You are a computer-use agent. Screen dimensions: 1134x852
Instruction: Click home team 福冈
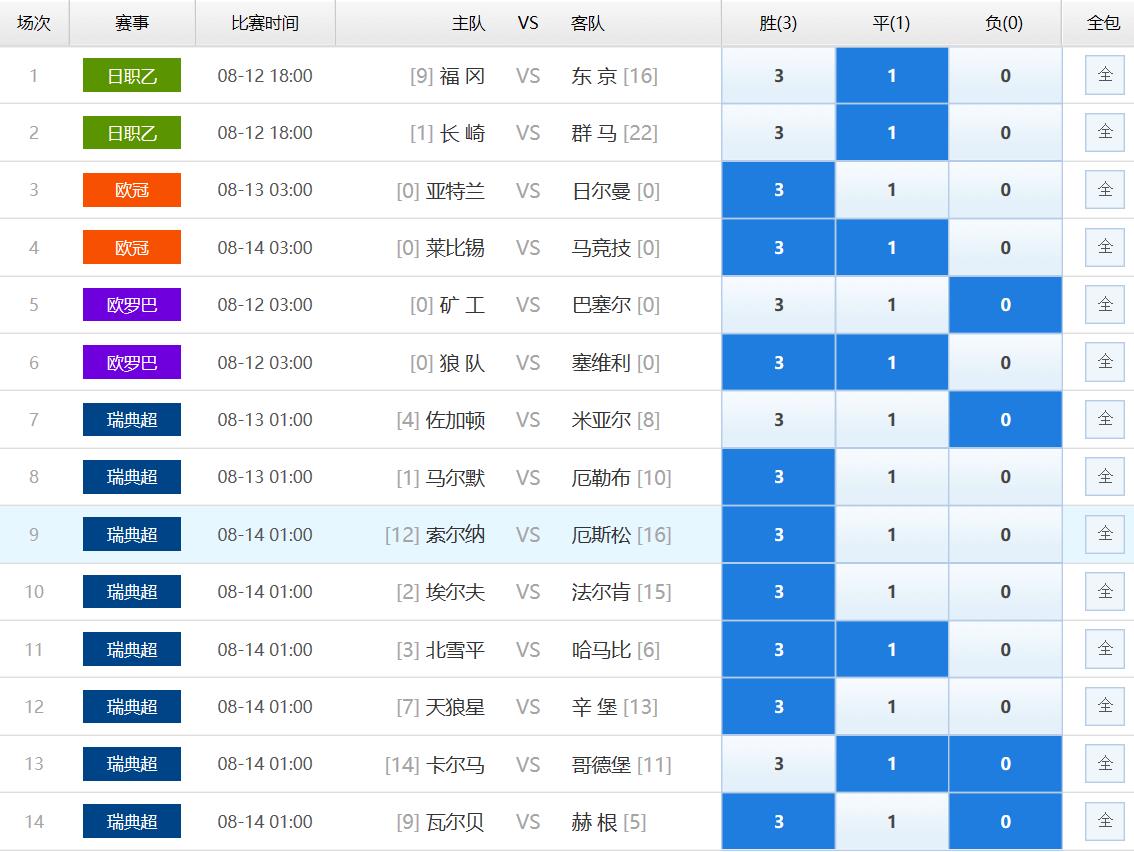(x=462, y=76)
